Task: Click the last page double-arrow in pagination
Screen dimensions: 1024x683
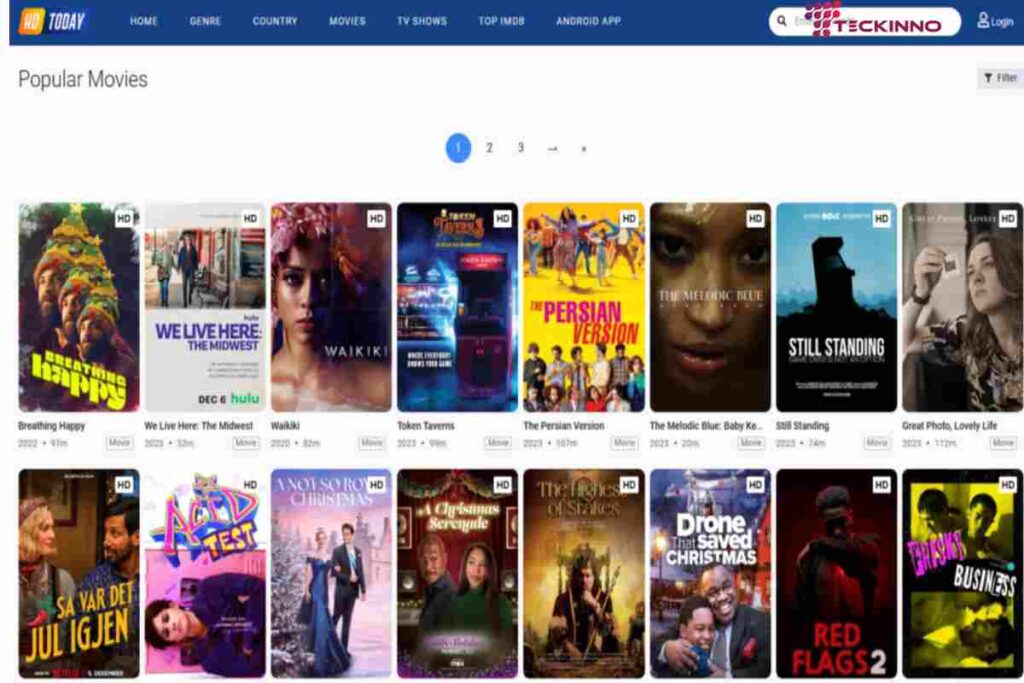Action: pyautogui.click(x=583, y=148)
